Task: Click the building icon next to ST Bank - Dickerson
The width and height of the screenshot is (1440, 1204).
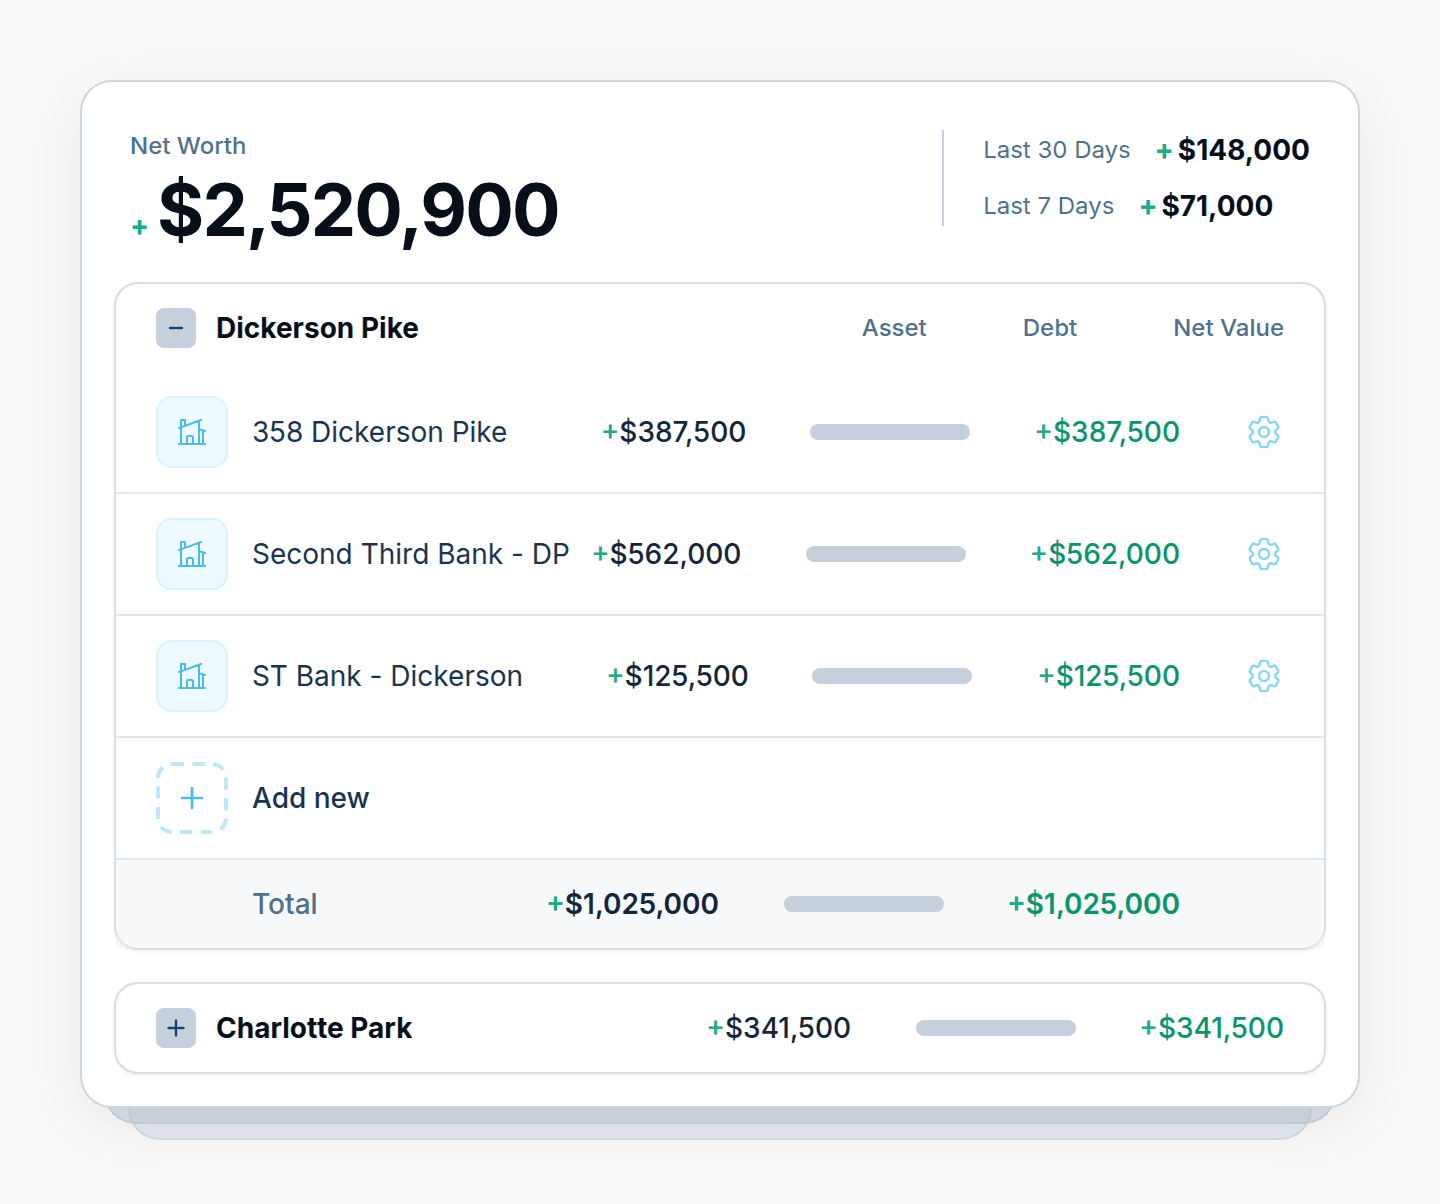Action: pyautogui.click(x=191, y=676)
